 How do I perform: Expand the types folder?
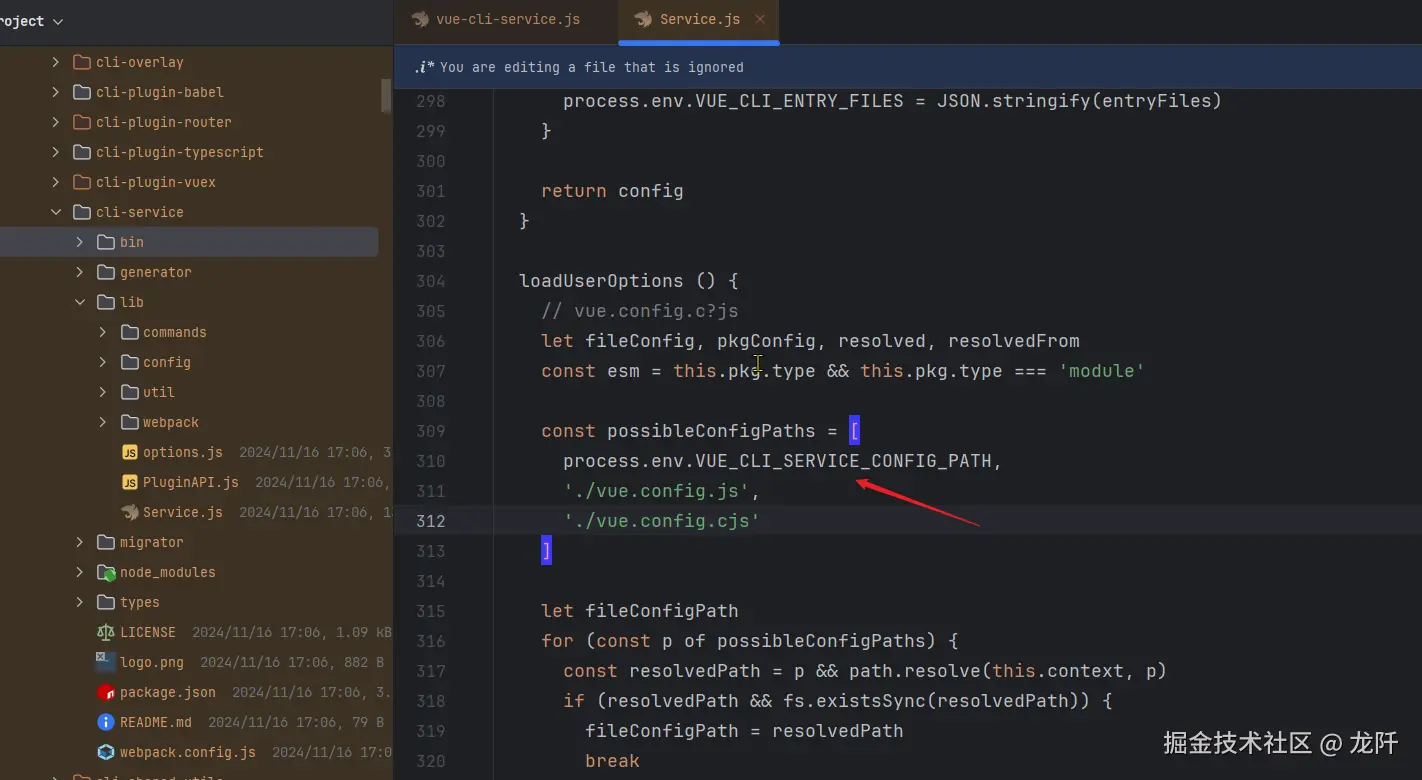click(x=80, y=602)
